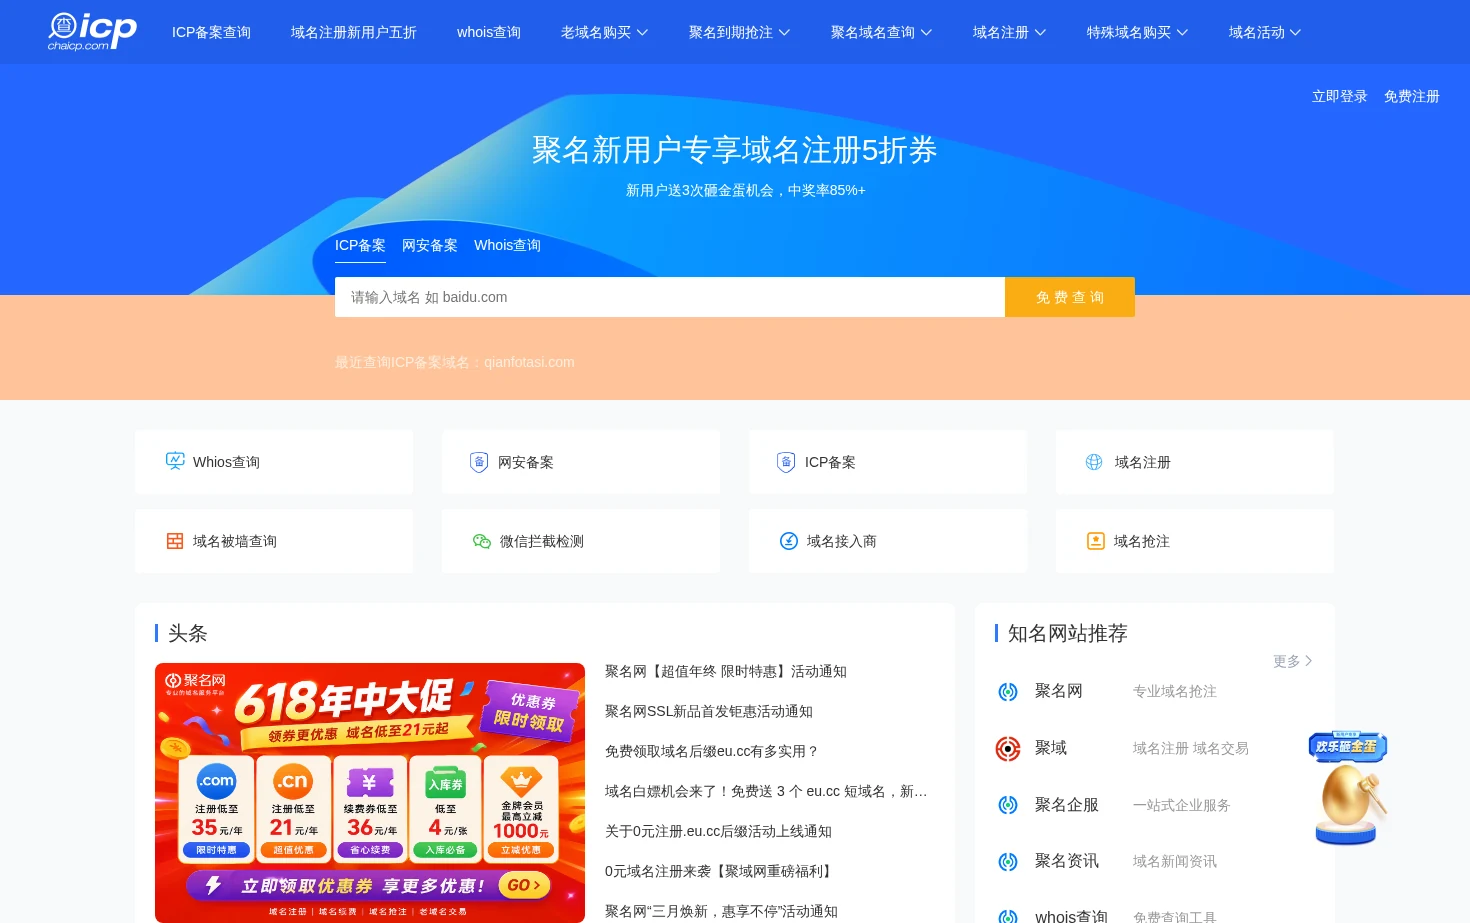This screenshot has width=1470, height=923.
Task: Click 聚域 site name in recommendations
Action: coord(1051,748)
